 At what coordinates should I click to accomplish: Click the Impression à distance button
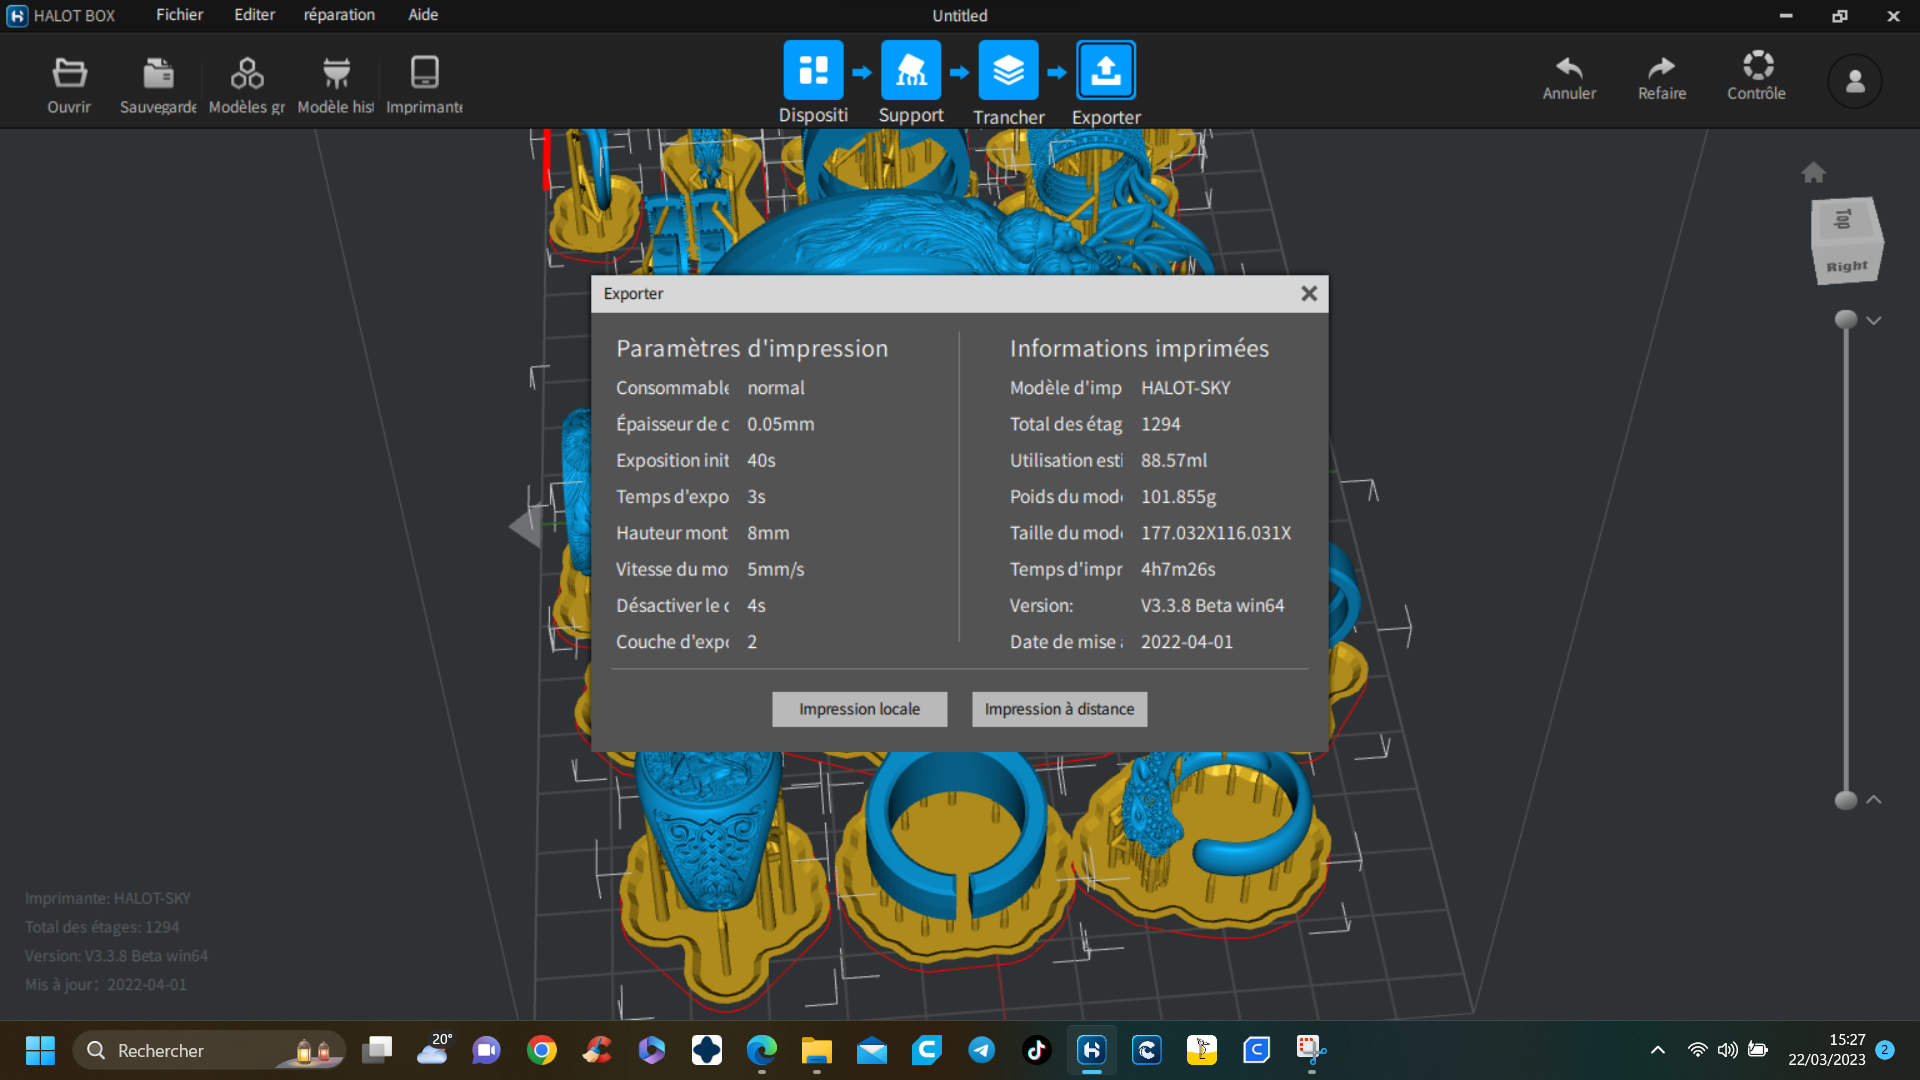point(1059,709)
